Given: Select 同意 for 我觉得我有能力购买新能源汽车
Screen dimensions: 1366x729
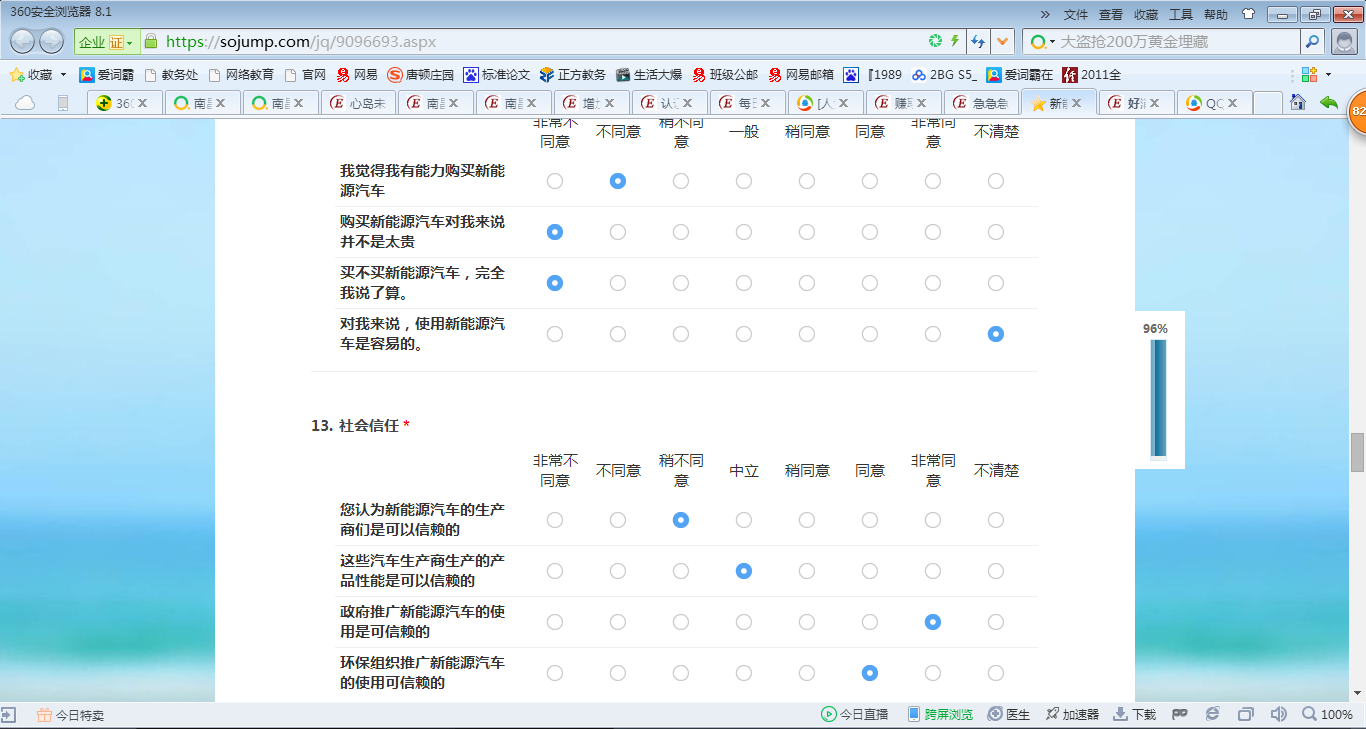Looking at the screenshot, I should point(870,181).
